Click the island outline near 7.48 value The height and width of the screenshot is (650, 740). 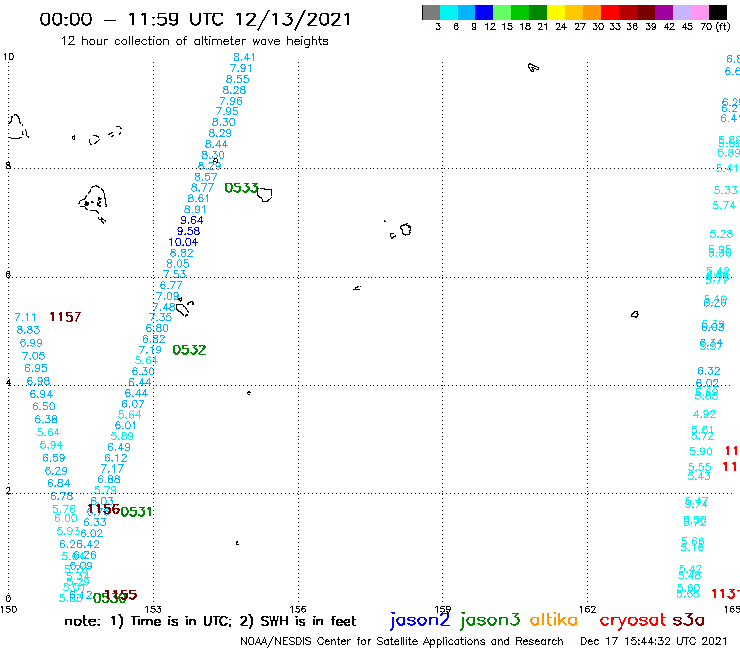point(184,308)
